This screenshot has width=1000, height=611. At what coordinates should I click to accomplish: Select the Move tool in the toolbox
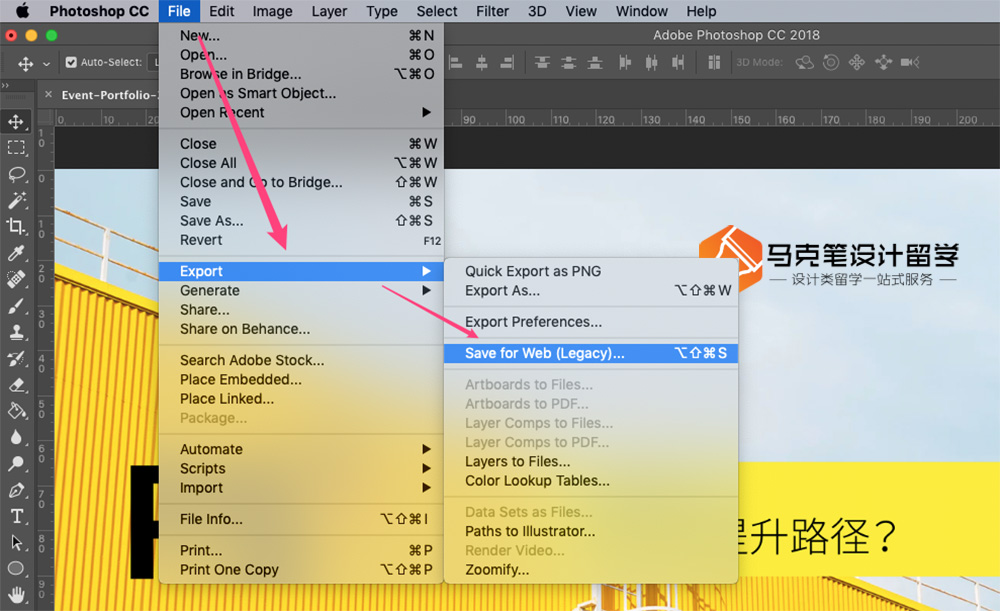coord(16,121)
